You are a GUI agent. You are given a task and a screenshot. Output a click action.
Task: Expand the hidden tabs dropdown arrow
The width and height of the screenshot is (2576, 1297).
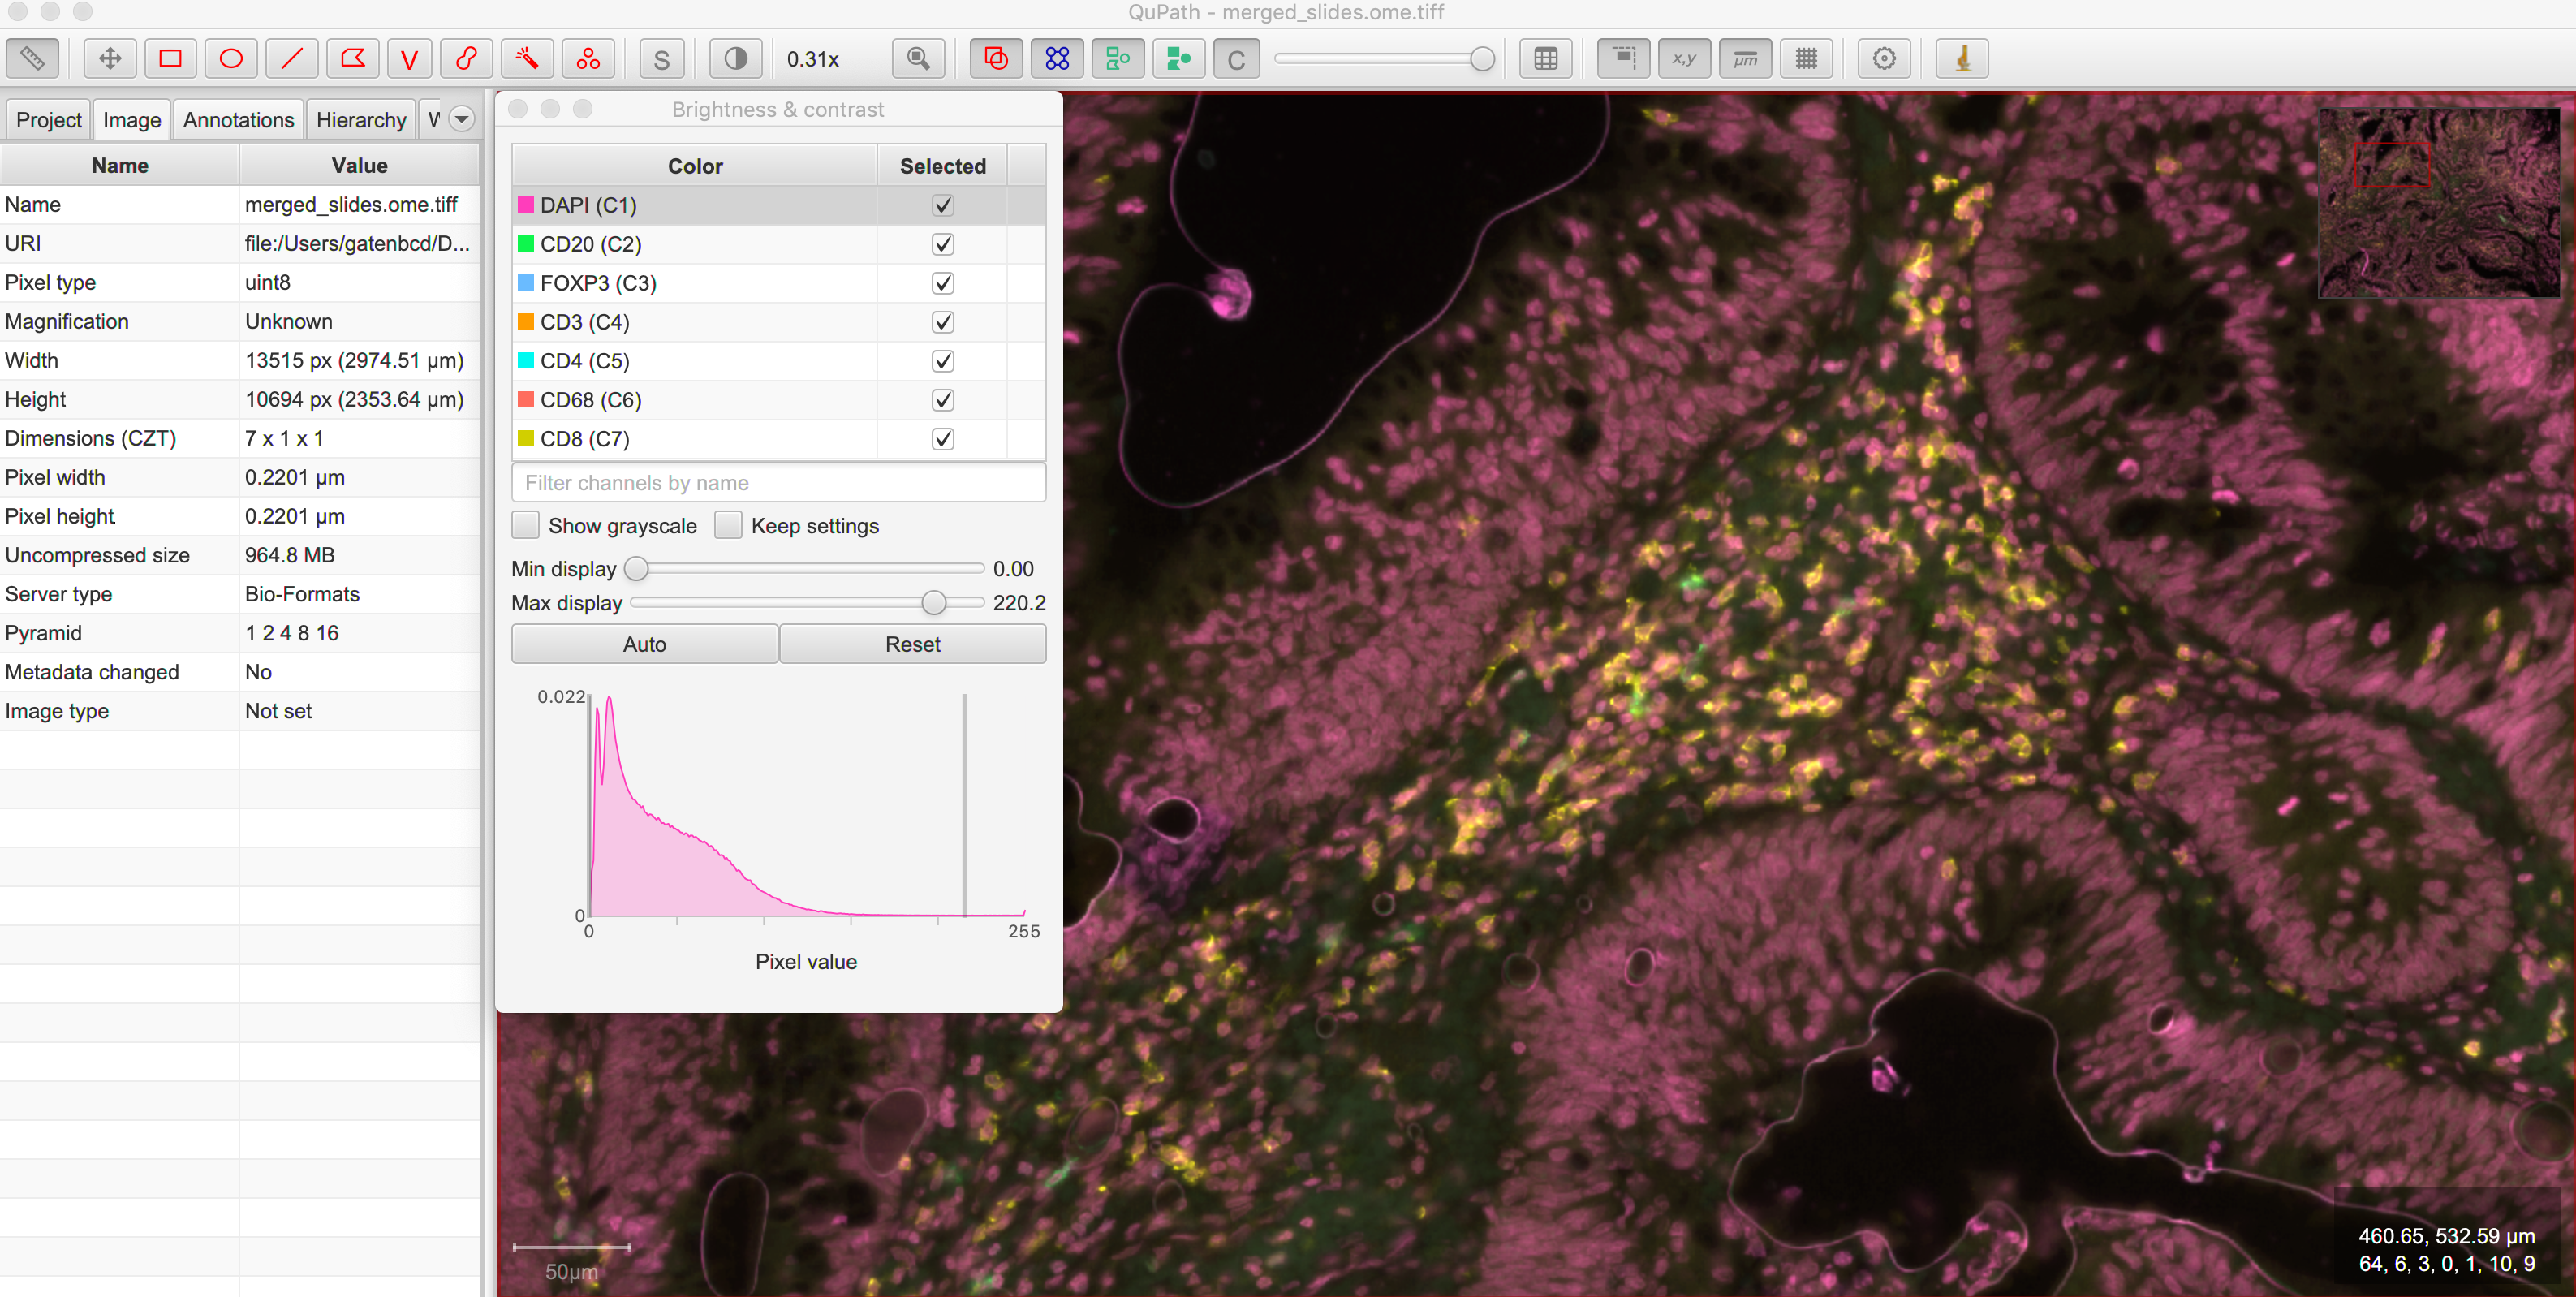click(461, 120)
